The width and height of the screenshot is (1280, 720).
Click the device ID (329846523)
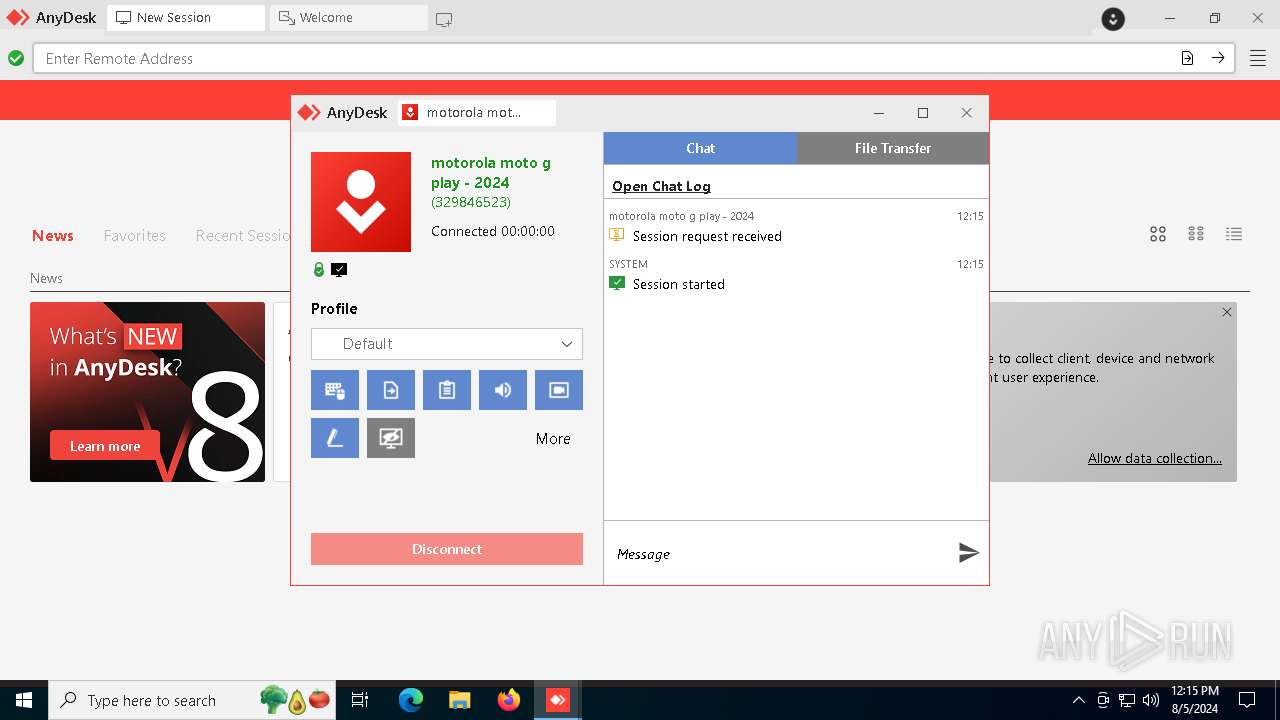point(471,202)
